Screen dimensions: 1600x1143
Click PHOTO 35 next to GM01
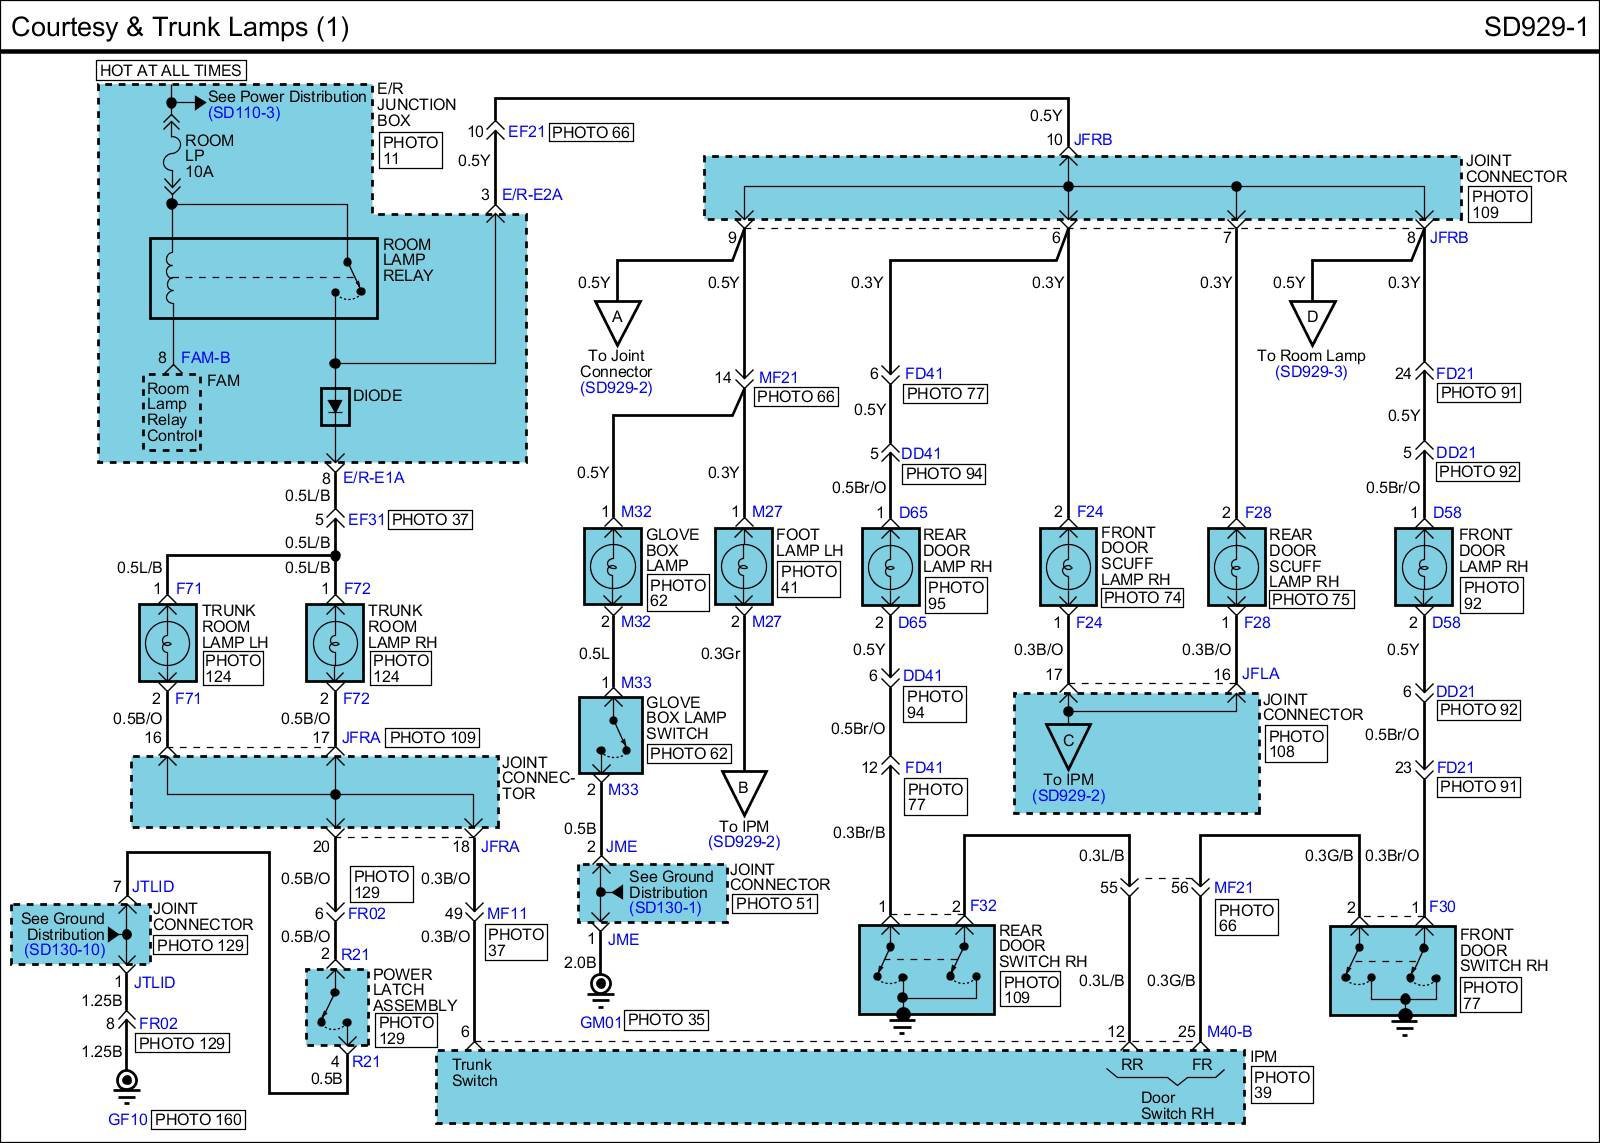pyautogui.click(x=666, y=1020)
